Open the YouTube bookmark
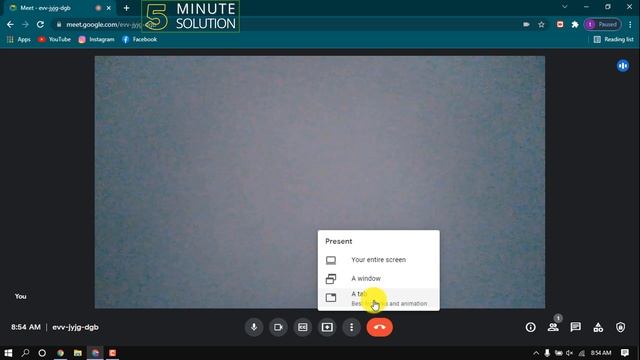 tap(54, 39)
